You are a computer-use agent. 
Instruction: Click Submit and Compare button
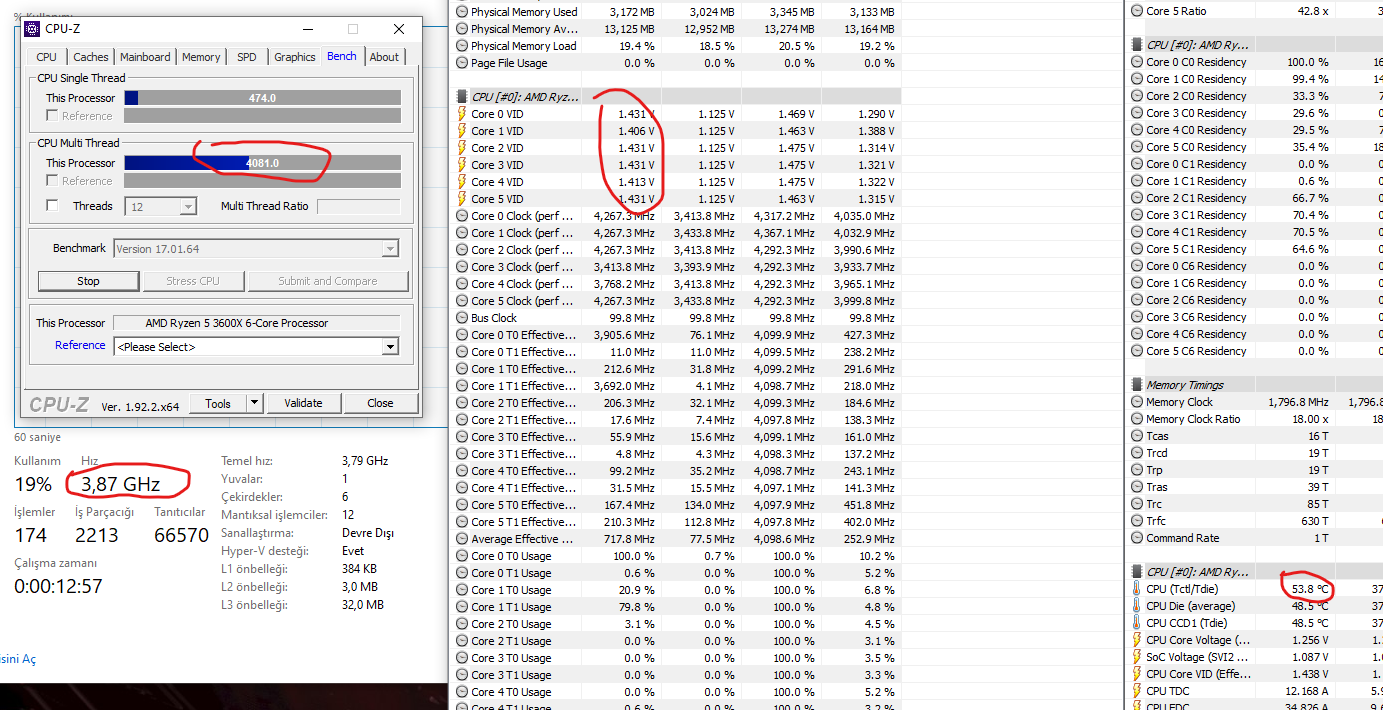(328, 281)
